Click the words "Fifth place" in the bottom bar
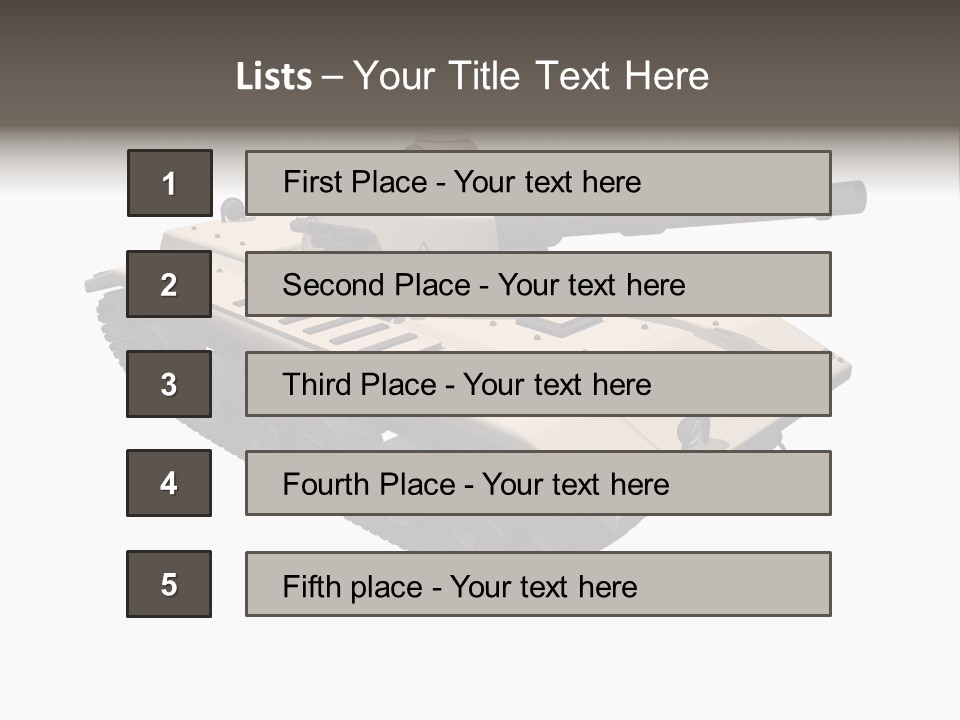960x720 pixels. [x=352, y=586]
